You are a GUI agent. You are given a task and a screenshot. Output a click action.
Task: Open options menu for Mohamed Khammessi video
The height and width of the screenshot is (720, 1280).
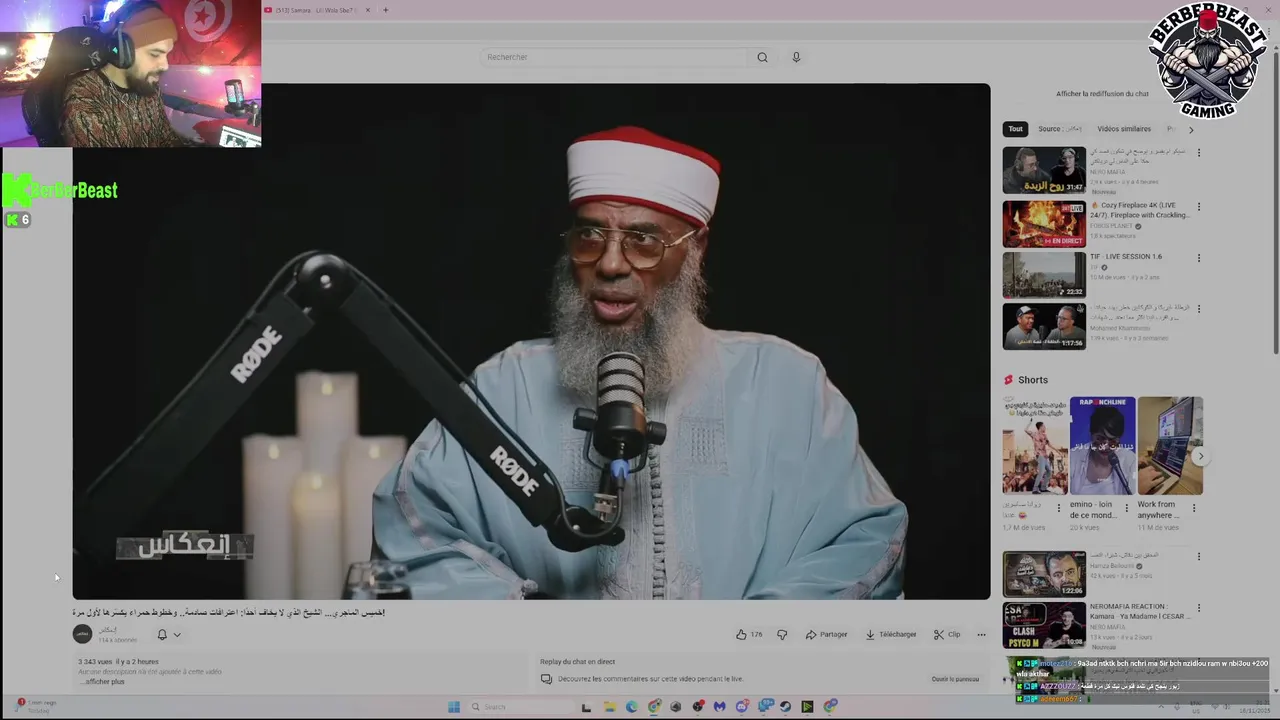(1199, 309)
